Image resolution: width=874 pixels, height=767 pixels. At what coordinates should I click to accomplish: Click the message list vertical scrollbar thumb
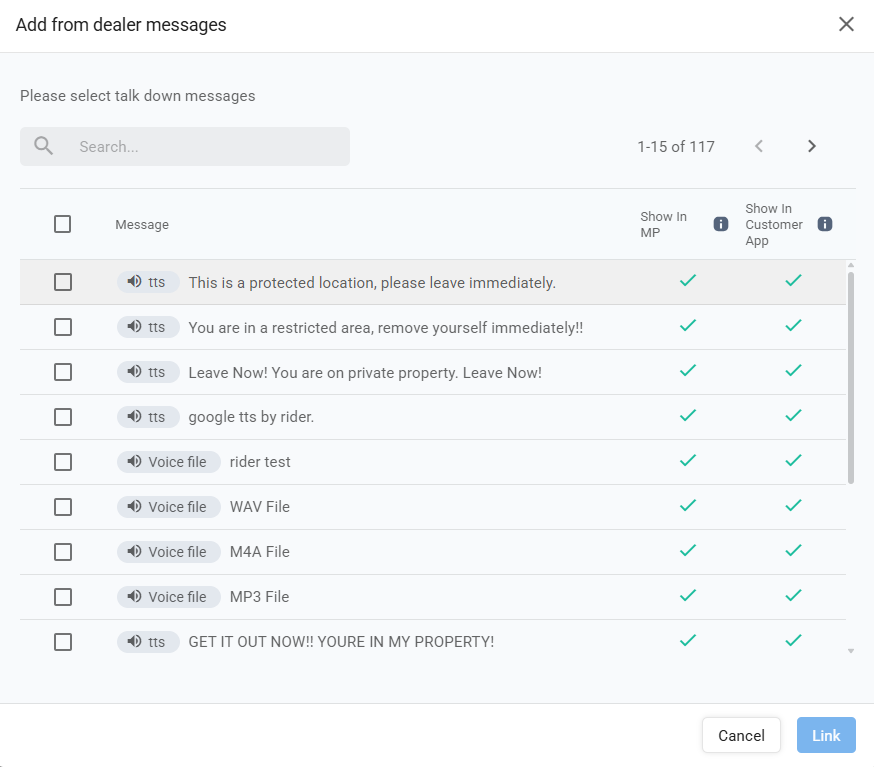tap(851, 375)
